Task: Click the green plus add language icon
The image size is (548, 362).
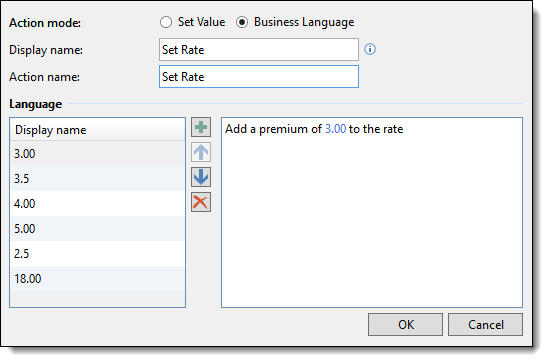Action: 201,127
